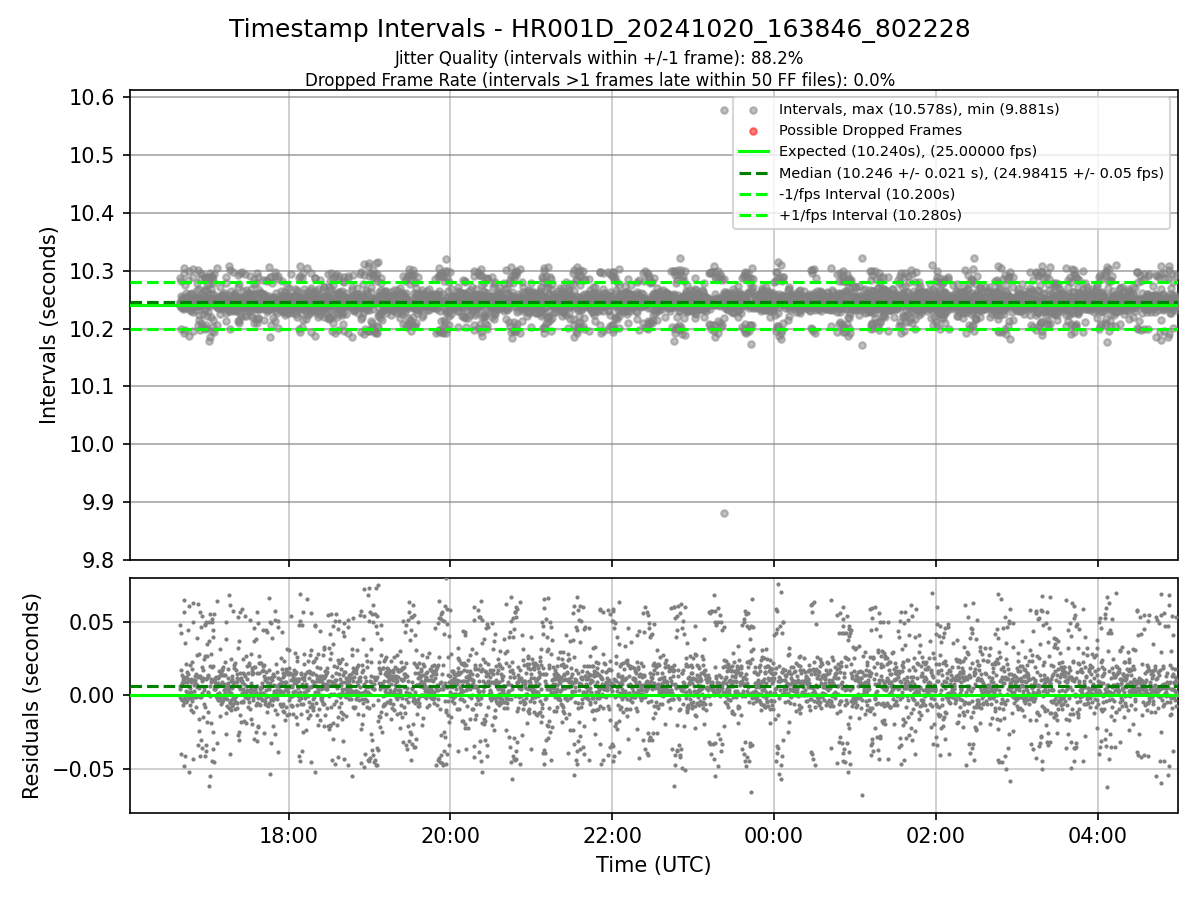Click the plot title 'Timestamp Intervals - HR001D_20241020_163846_802228'

tap(599, 29)
